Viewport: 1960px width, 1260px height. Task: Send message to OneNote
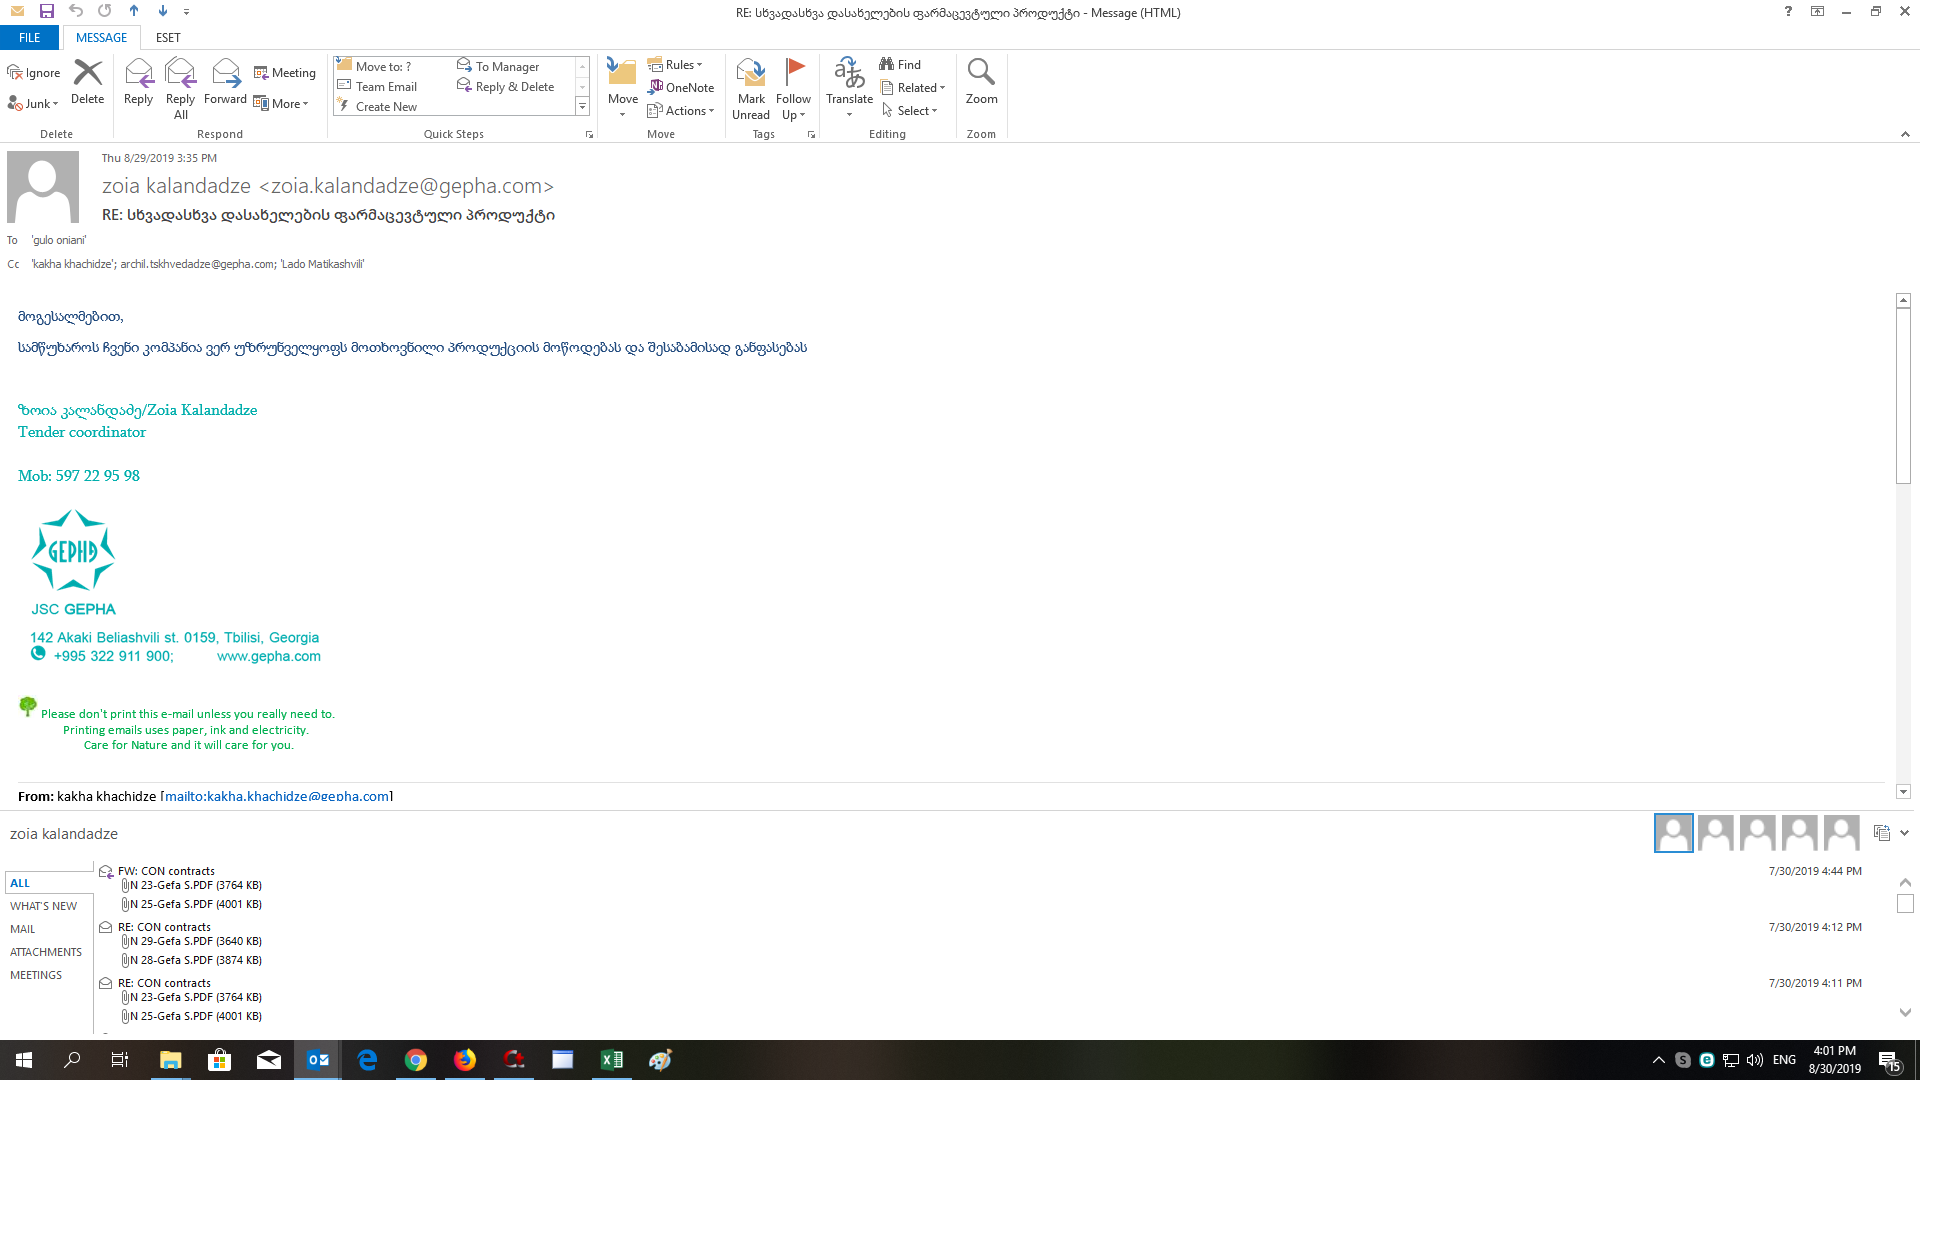pyautogui.click(x=681, y=88)
